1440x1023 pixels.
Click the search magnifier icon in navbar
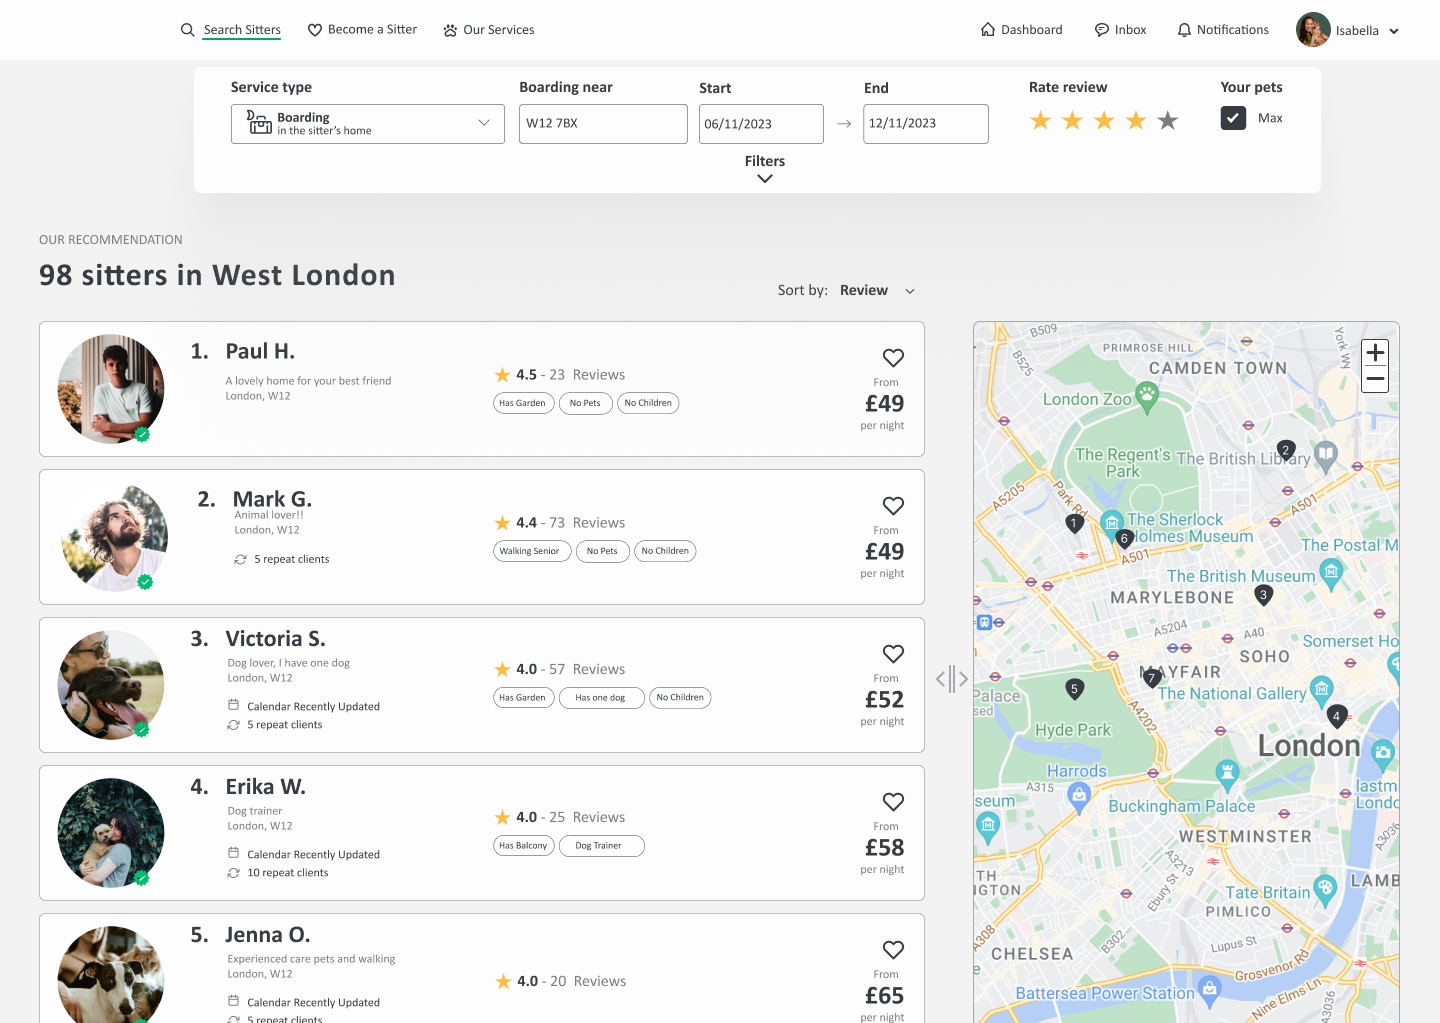tap(187, 30)
